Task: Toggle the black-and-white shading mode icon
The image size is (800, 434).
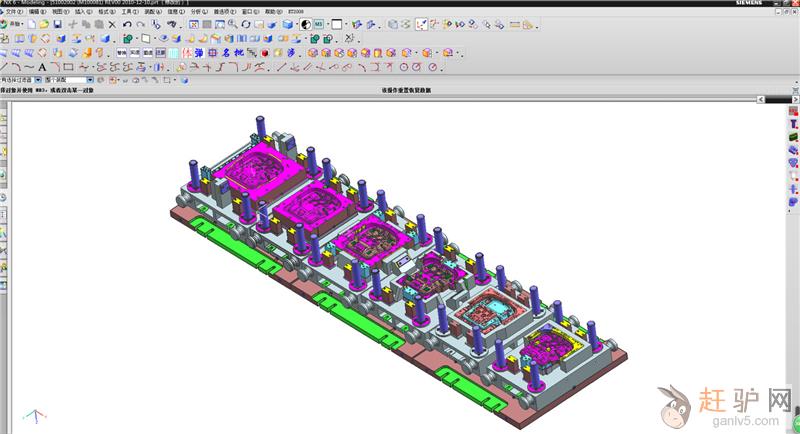Action: click(304, 23)
